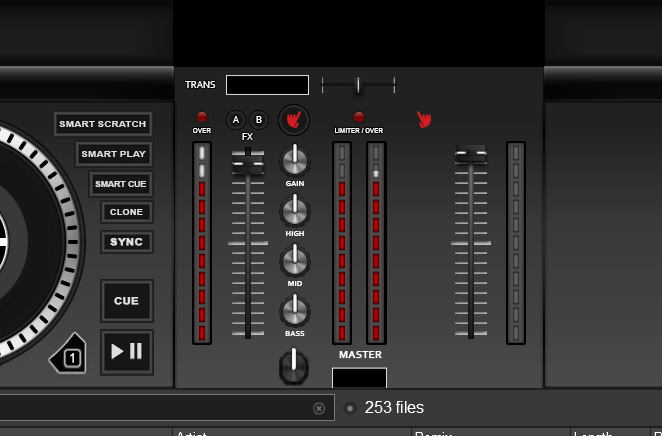Click the horizontal slider next to TRANS
The image size is (662, 436).
(358, 85)
